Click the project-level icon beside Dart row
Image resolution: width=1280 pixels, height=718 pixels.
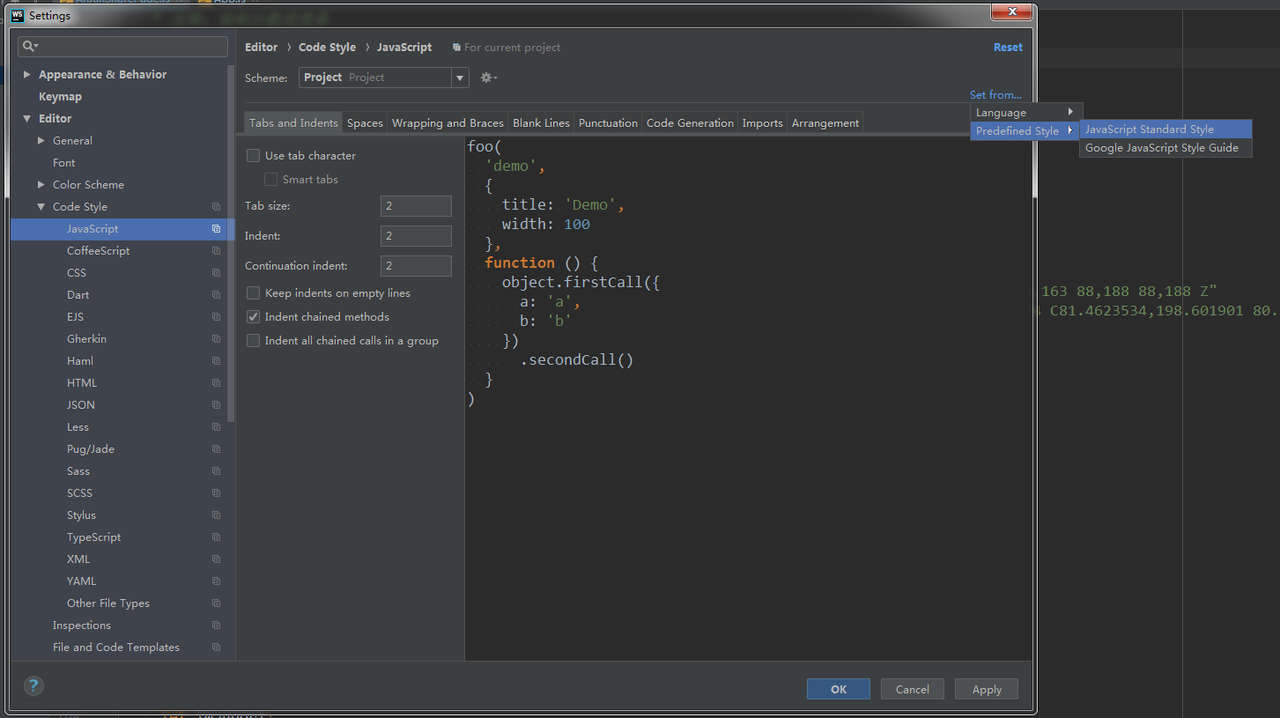(x=216, y=295)
